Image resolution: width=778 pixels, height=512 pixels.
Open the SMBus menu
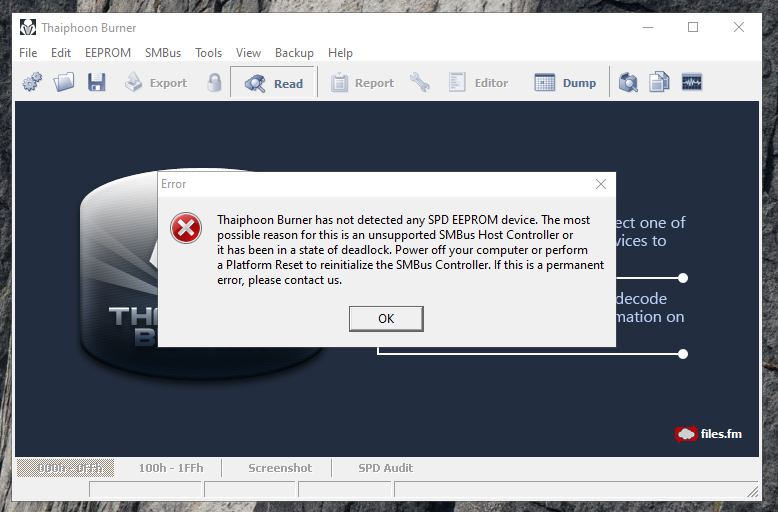(163, 53)
